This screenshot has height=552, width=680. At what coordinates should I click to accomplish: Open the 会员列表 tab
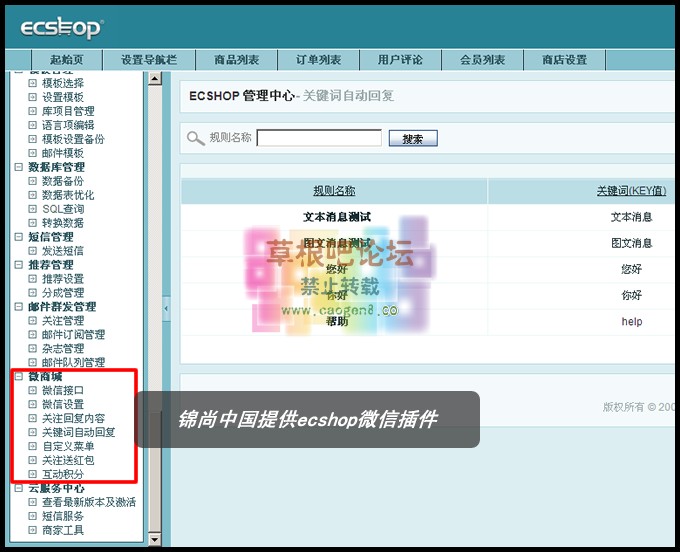(482, 60)
